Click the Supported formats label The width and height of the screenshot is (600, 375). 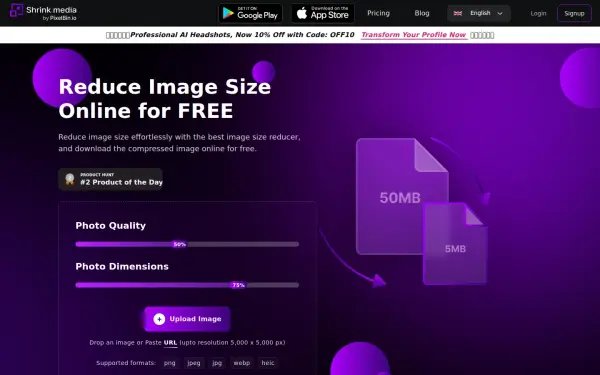126,363
